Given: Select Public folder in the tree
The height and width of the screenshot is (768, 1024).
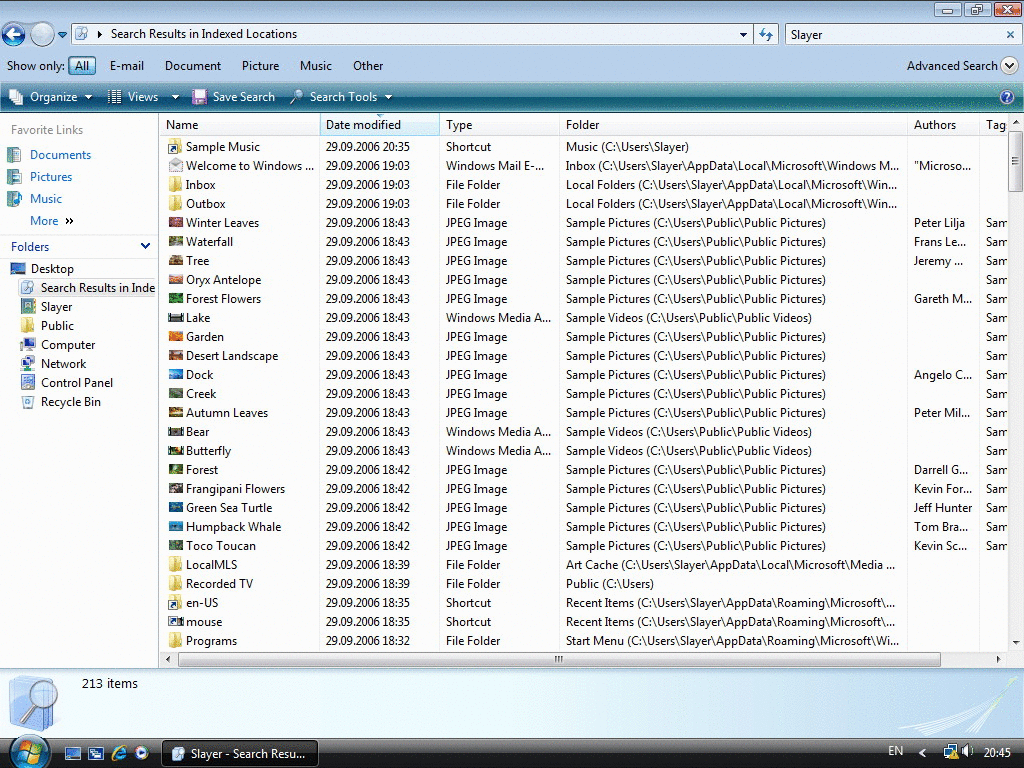Looking at the screenshot, I should click(x=57, y=325).
